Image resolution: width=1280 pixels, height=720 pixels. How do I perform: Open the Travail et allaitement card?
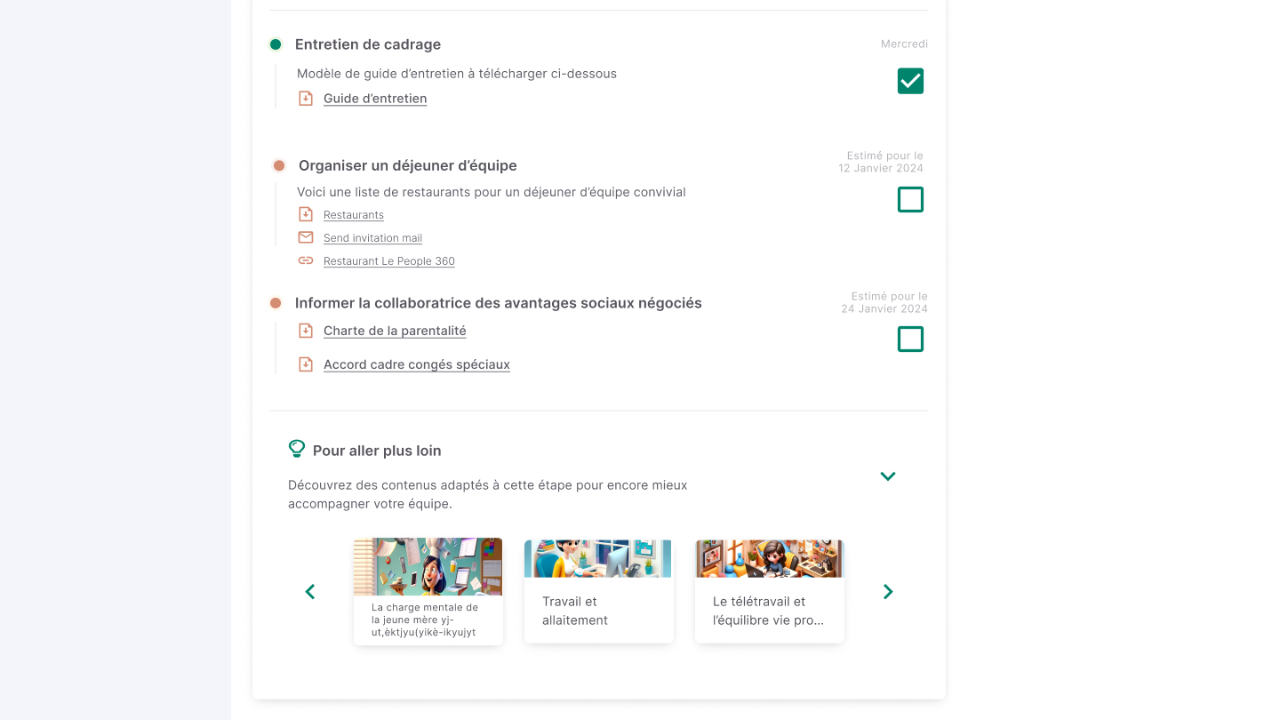pyautogui.click(x=598, y=591)
